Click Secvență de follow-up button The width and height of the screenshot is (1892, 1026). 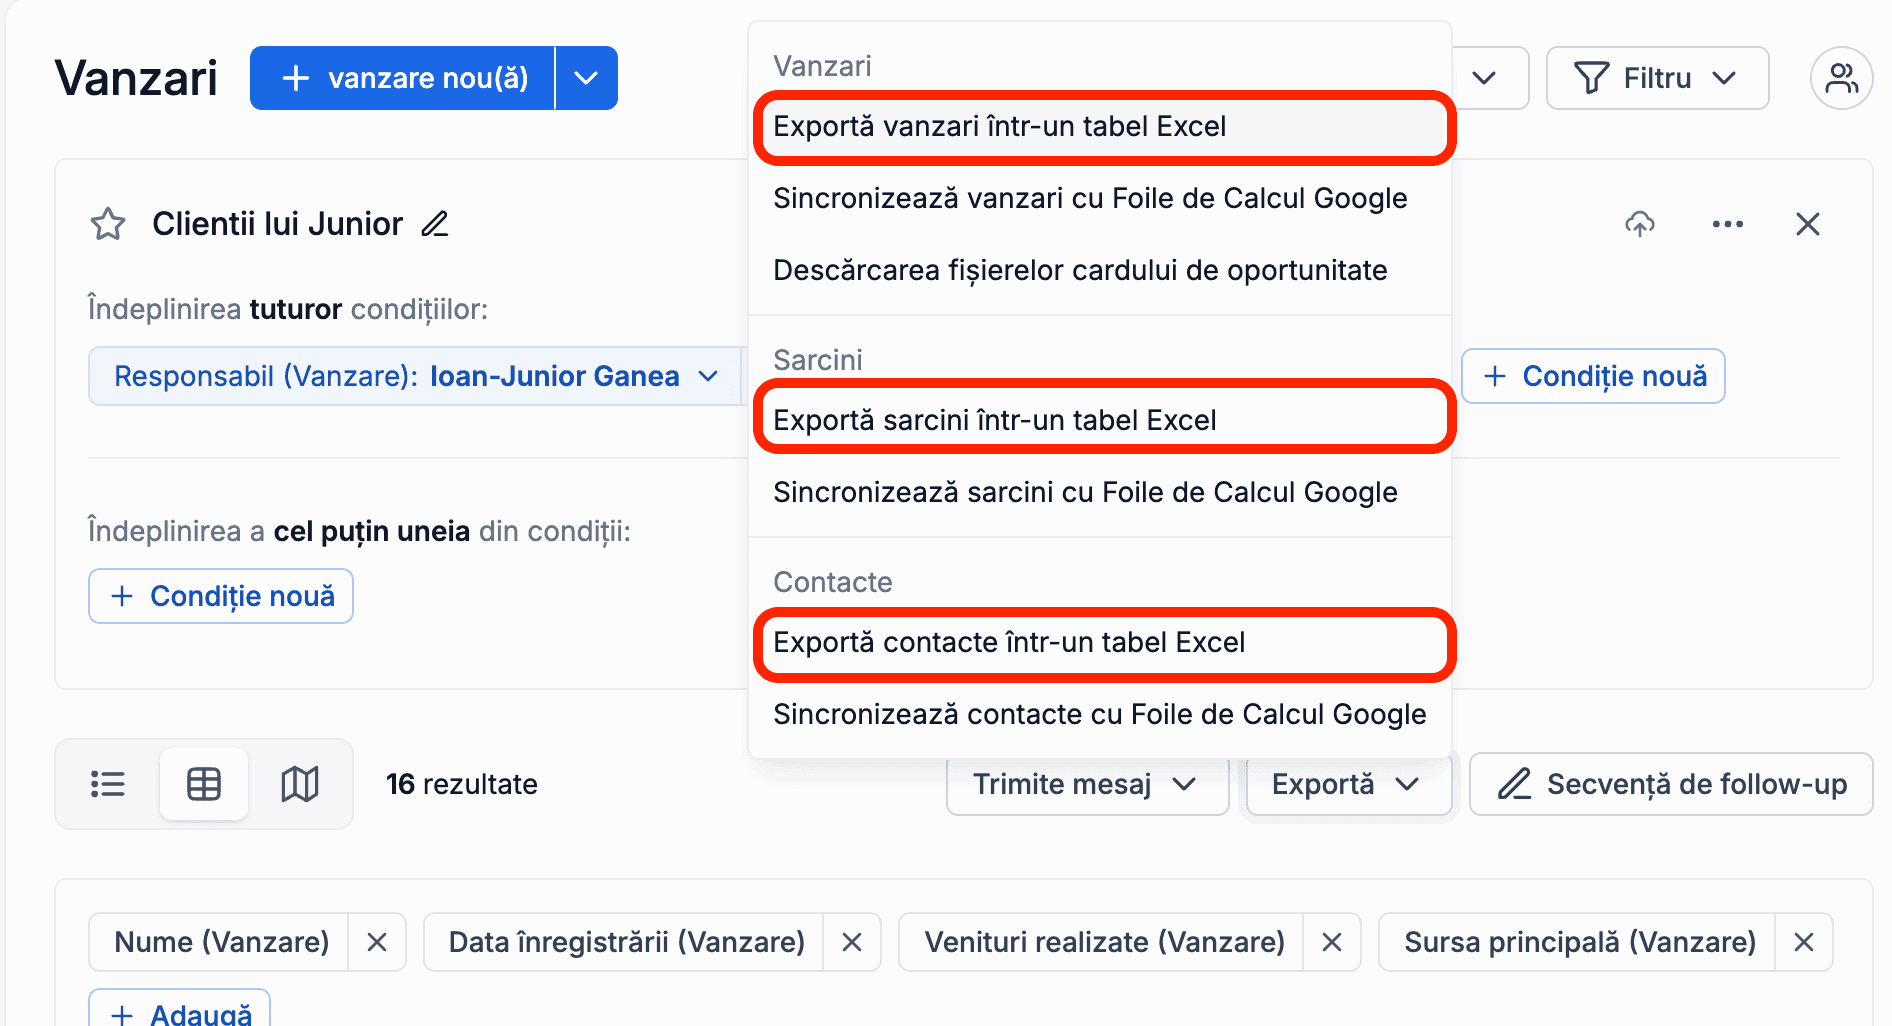click(1671, 784)
